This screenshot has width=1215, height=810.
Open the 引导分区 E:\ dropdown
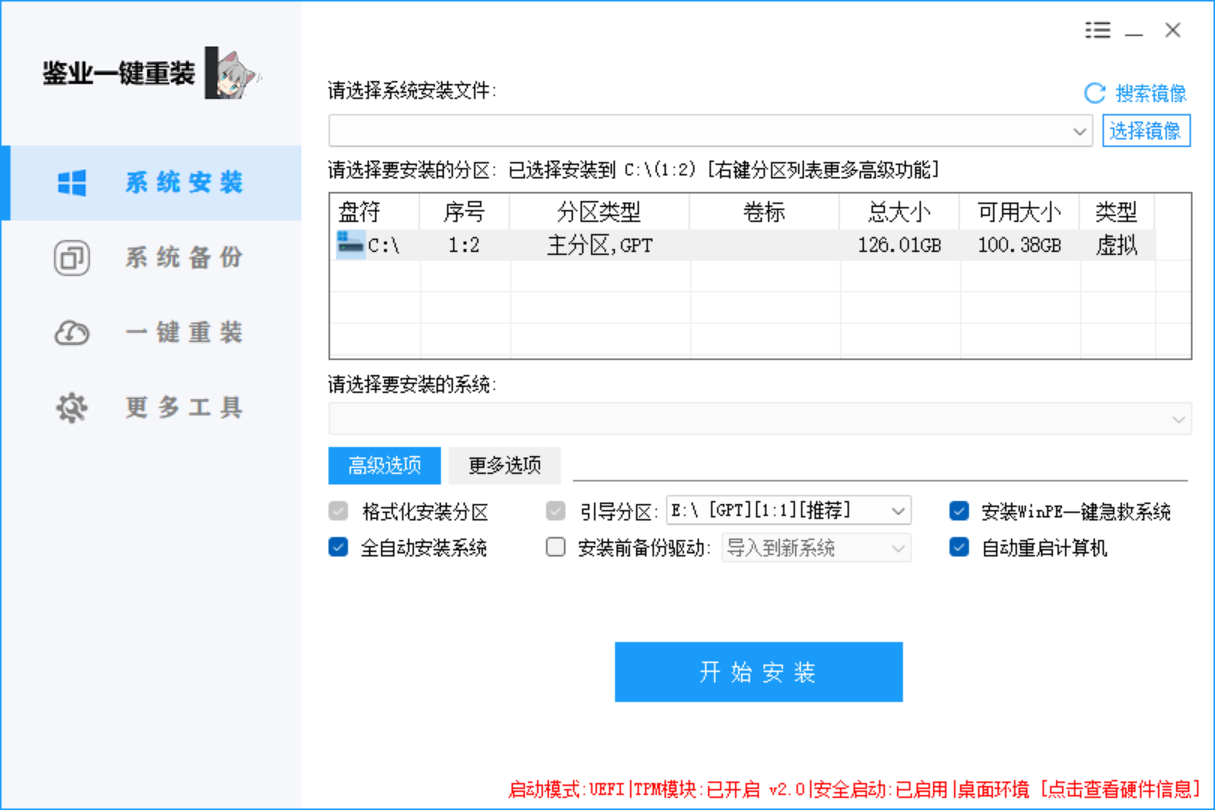897,511
